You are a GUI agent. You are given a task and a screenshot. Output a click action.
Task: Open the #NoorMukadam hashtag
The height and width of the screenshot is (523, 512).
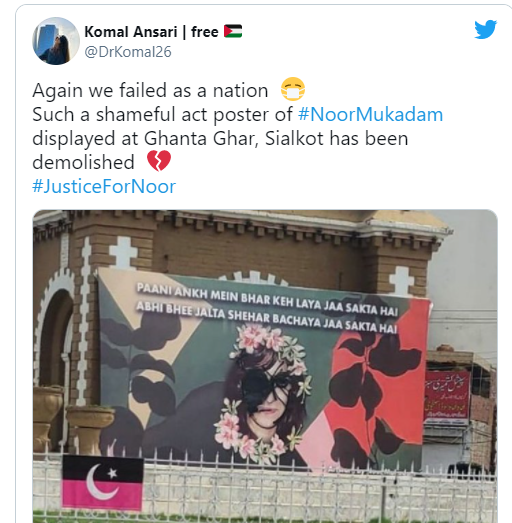click(x=371, y=114)
